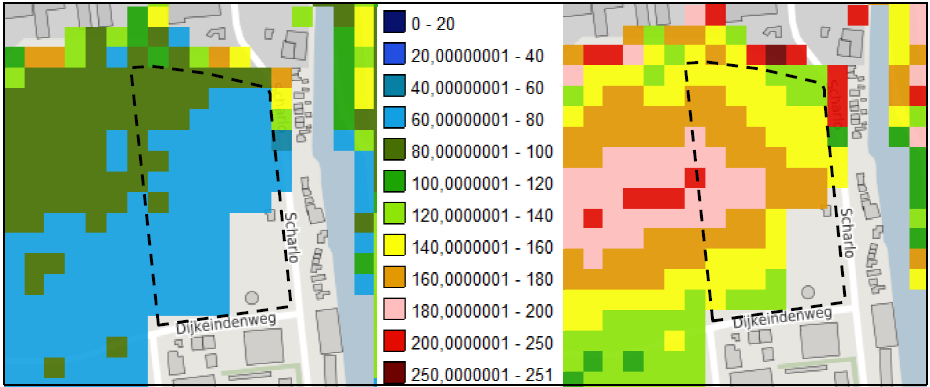930x387 pixels.
Task: Click the 160,0000001 - 180 orange swatch
Action: pyautogui.click(x=393, y=279)
